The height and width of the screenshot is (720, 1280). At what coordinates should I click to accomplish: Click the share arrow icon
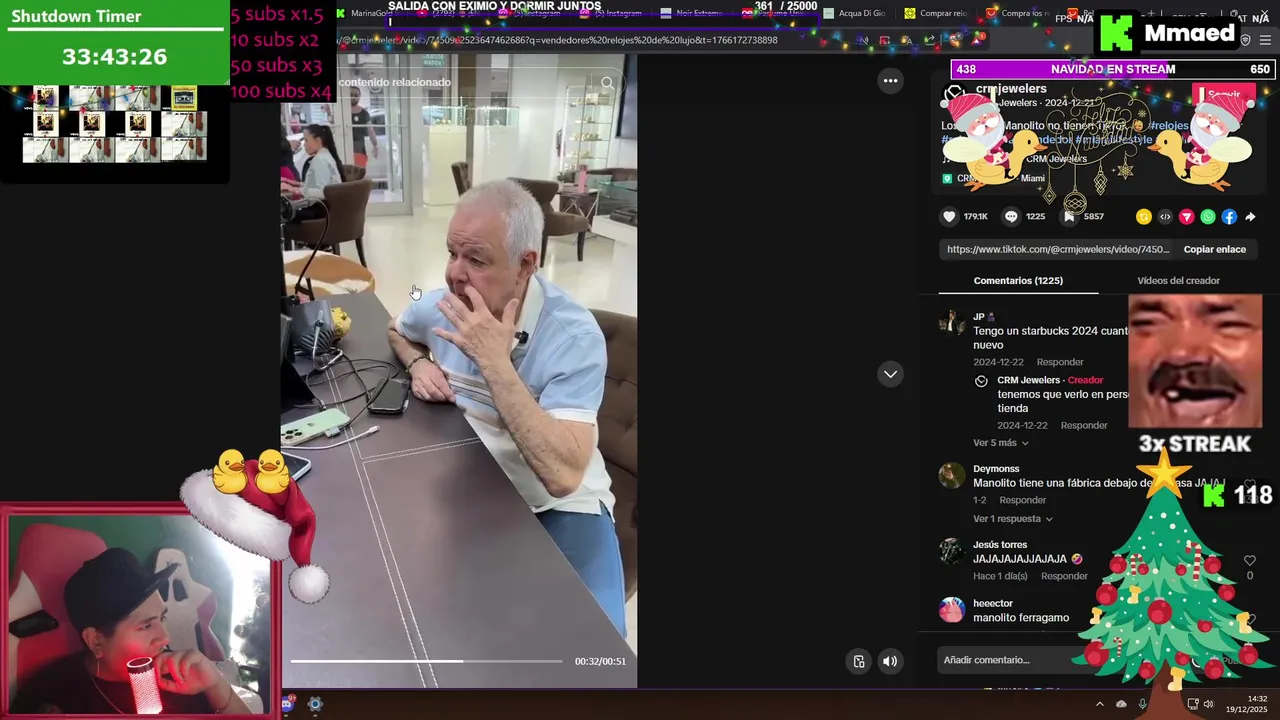[x=1250, y=216]
